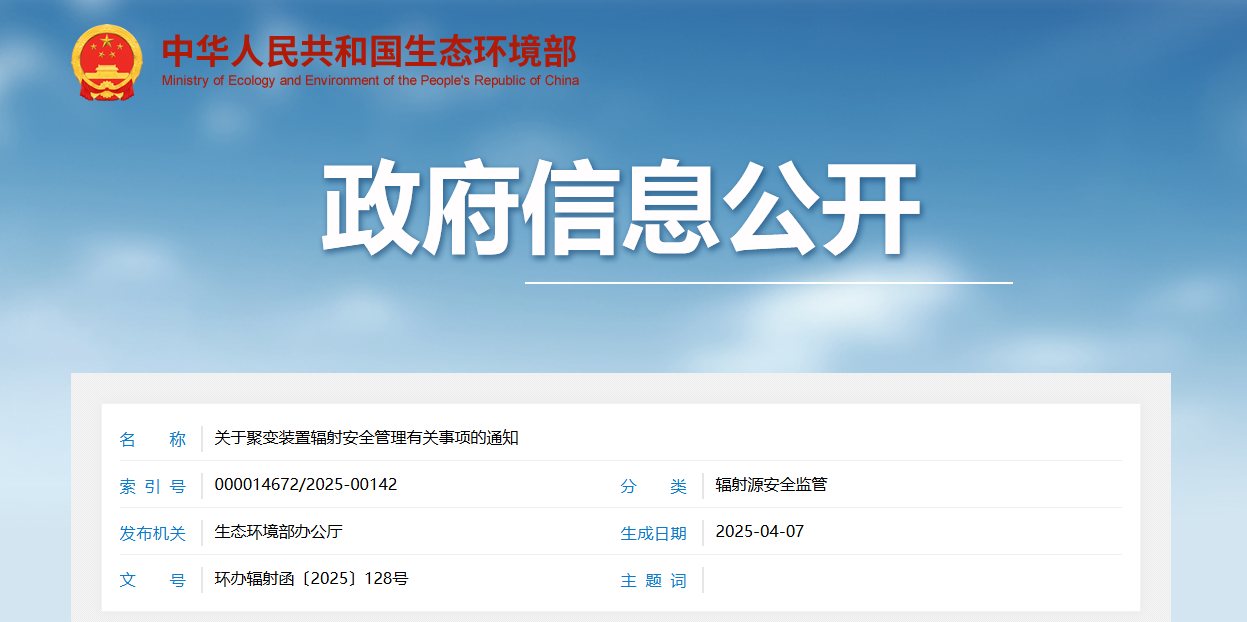The height and width of the screenshot is (622, 1247).
Task: Click the 文号 field label
Action: coord(153,580)
